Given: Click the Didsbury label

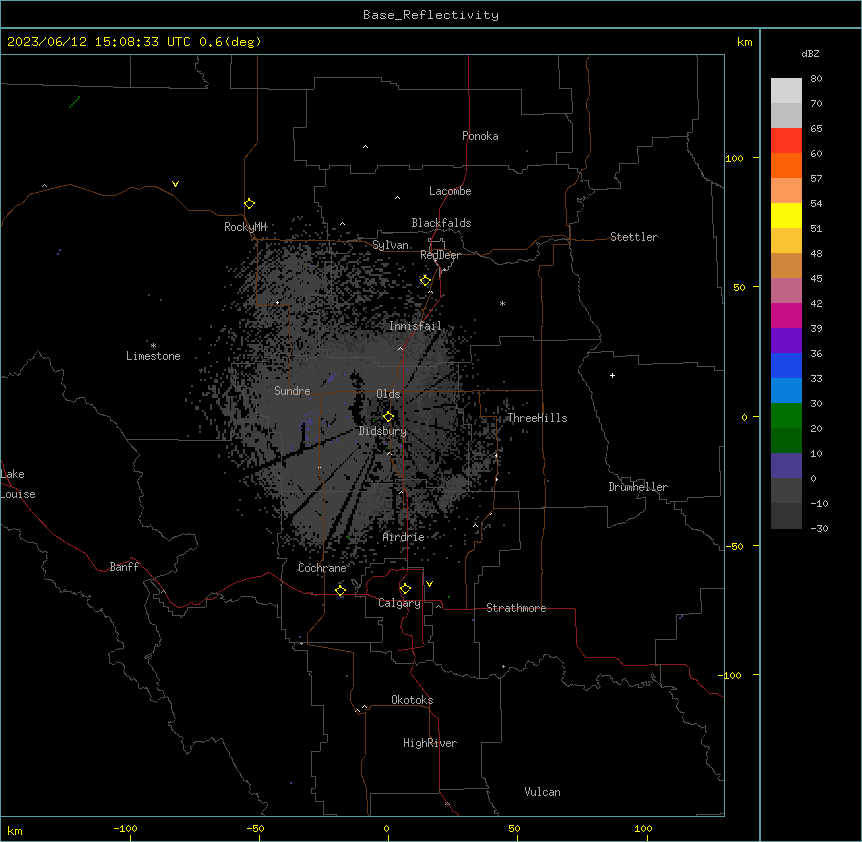Looking at the screenshot, I should click(x=383, y=431).
